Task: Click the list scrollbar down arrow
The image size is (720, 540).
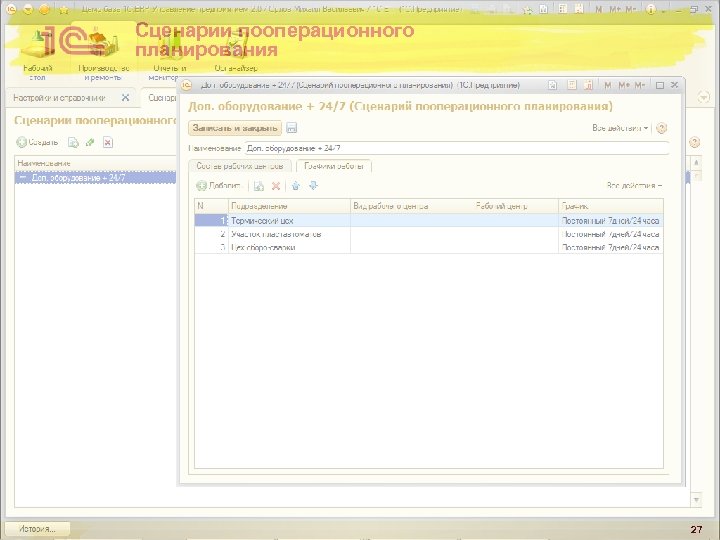Action: click(x=697, y=500)
